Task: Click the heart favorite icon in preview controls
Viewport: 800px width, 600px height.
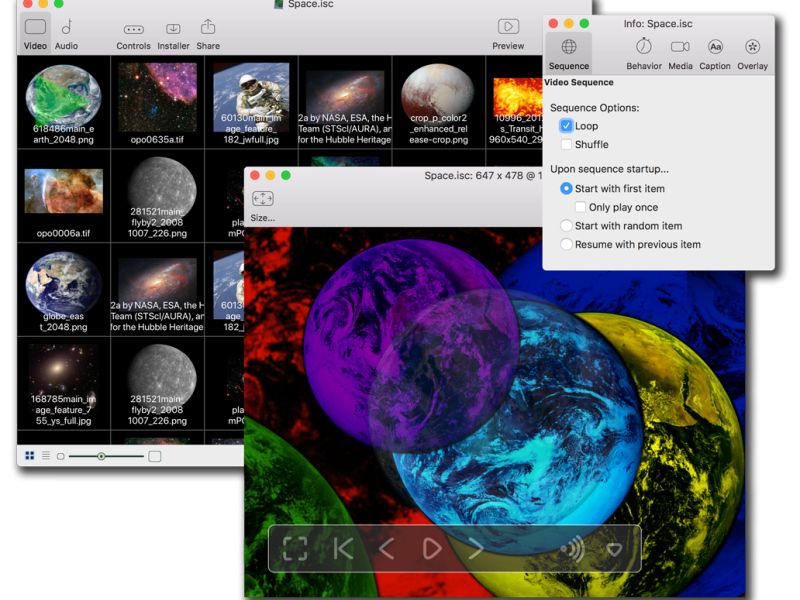Action: pyautogui.click(x=614, y=549)
